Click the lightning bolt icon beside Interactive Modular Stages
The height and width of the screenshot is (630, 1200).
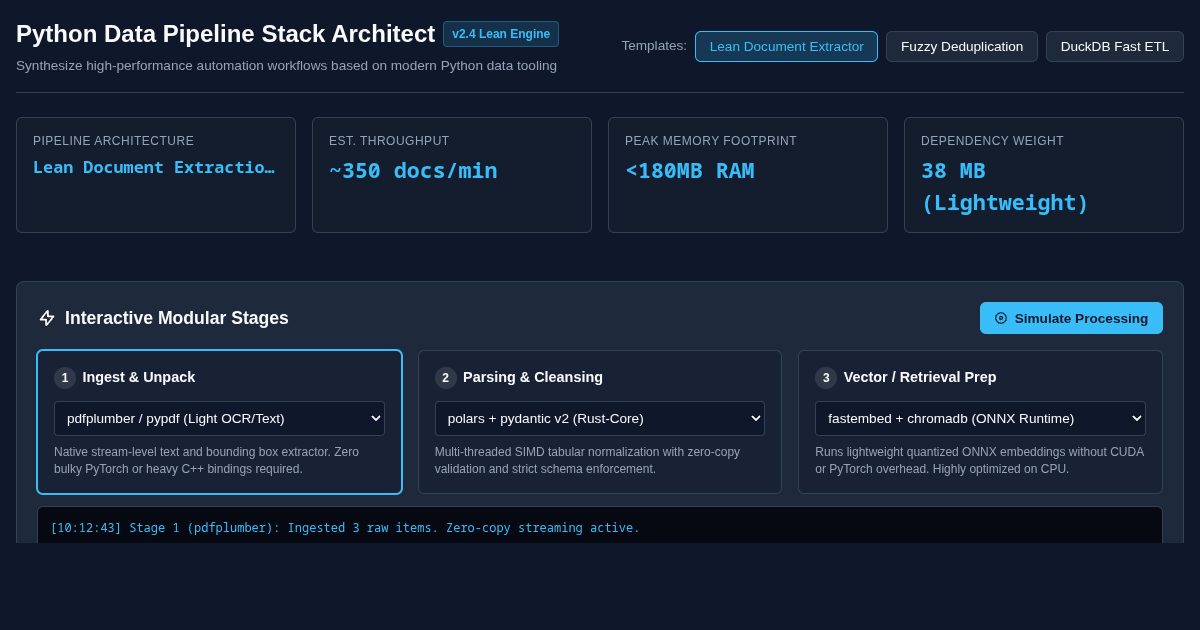pos(47,318)
